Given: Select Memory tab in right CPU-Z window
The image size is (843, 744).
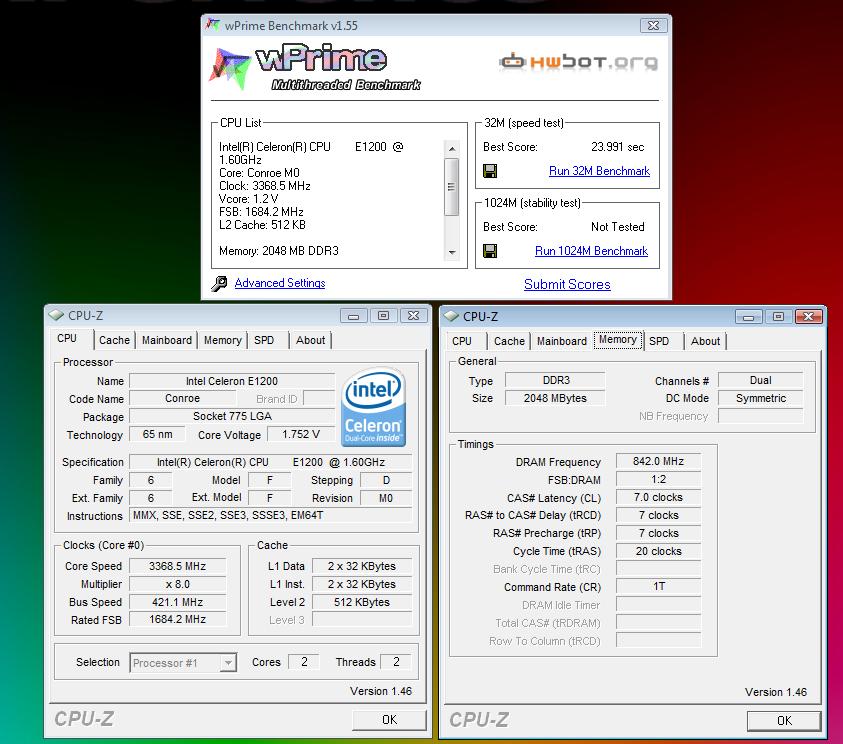Looking at the screenshot, I should click(618, 340).
